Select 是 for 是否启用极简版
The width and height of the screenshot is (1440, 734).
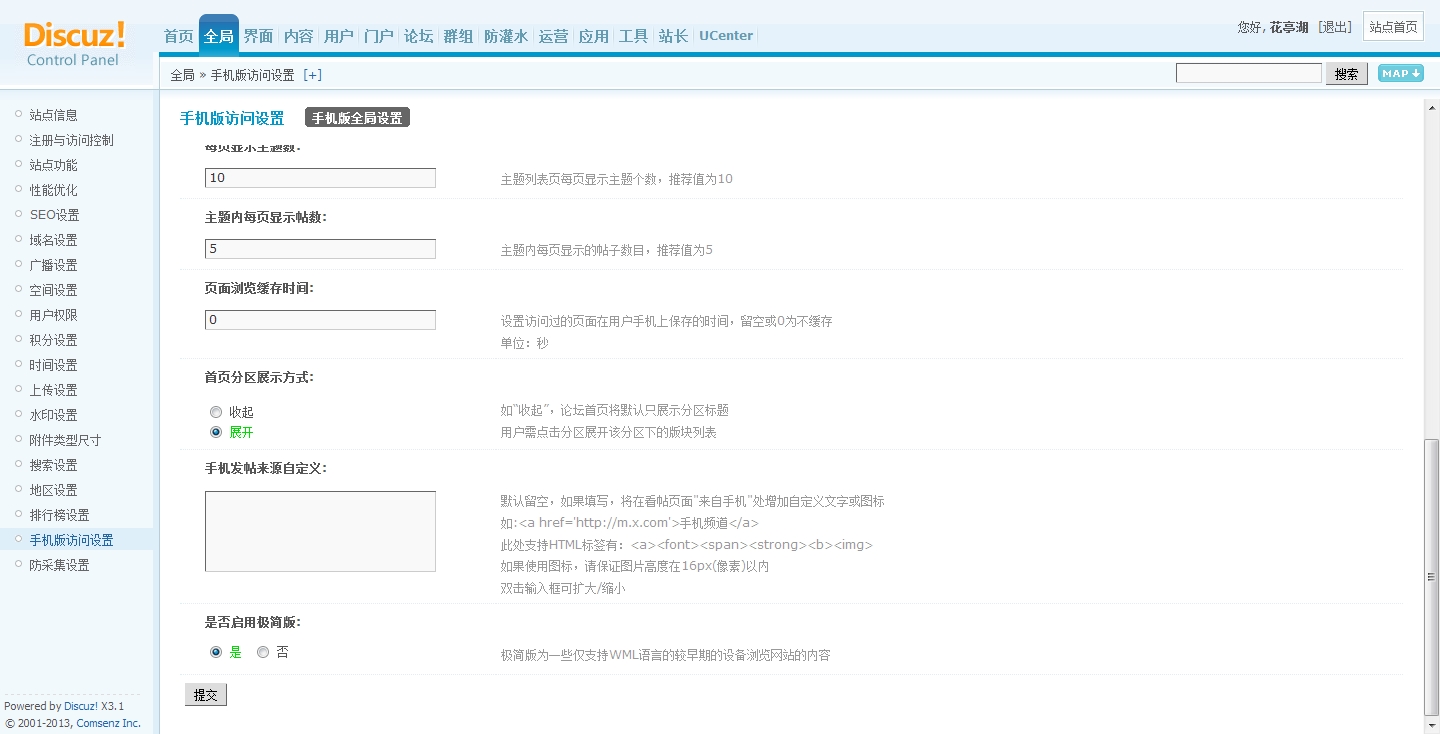[216, 652]
